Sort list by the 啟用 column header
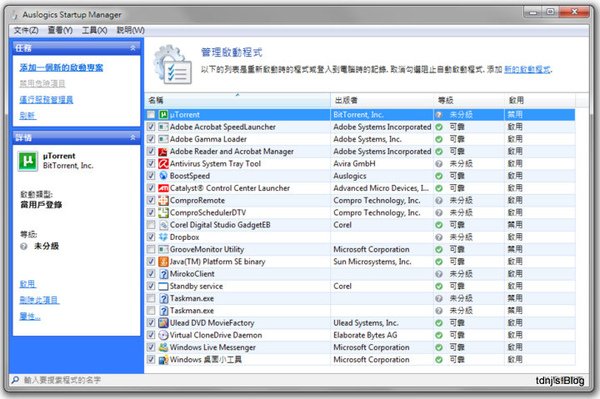The width and height of the screenshot is (600, 399). (x=540, y=100)
